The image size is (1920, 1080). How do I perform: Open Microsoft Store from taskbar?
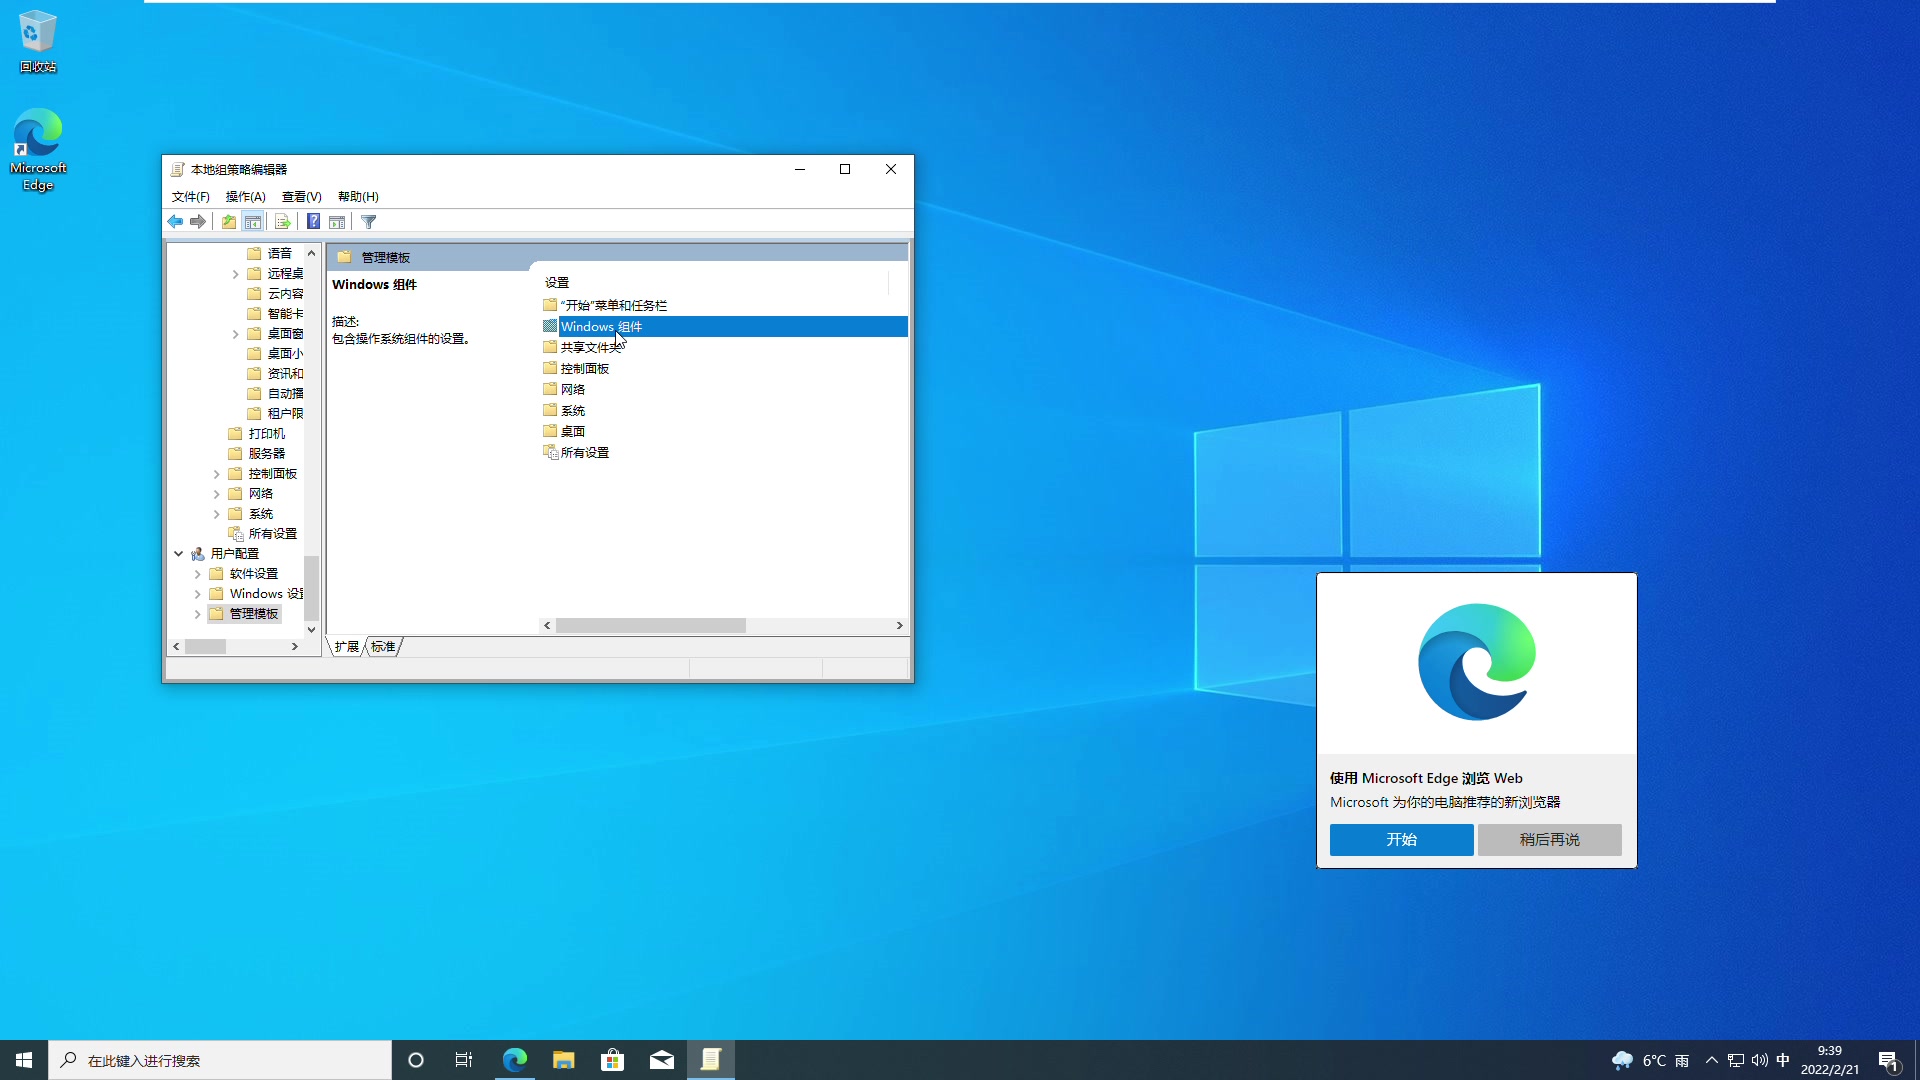612,1060
